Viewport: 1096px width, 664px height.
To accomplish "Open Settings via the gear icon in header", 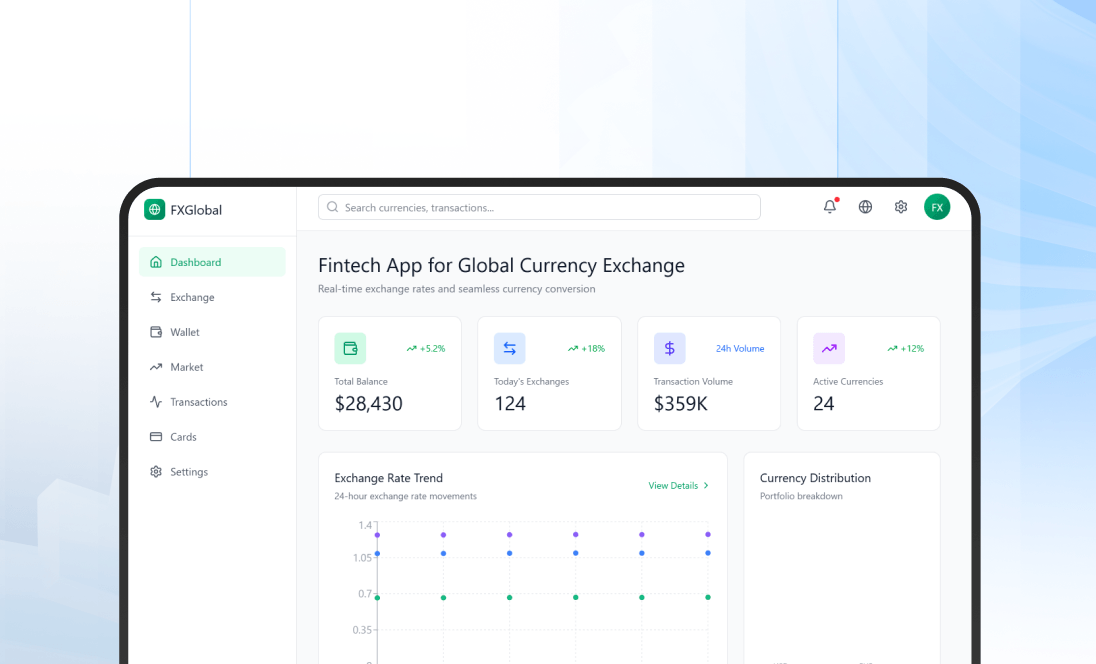I will 900,207.
